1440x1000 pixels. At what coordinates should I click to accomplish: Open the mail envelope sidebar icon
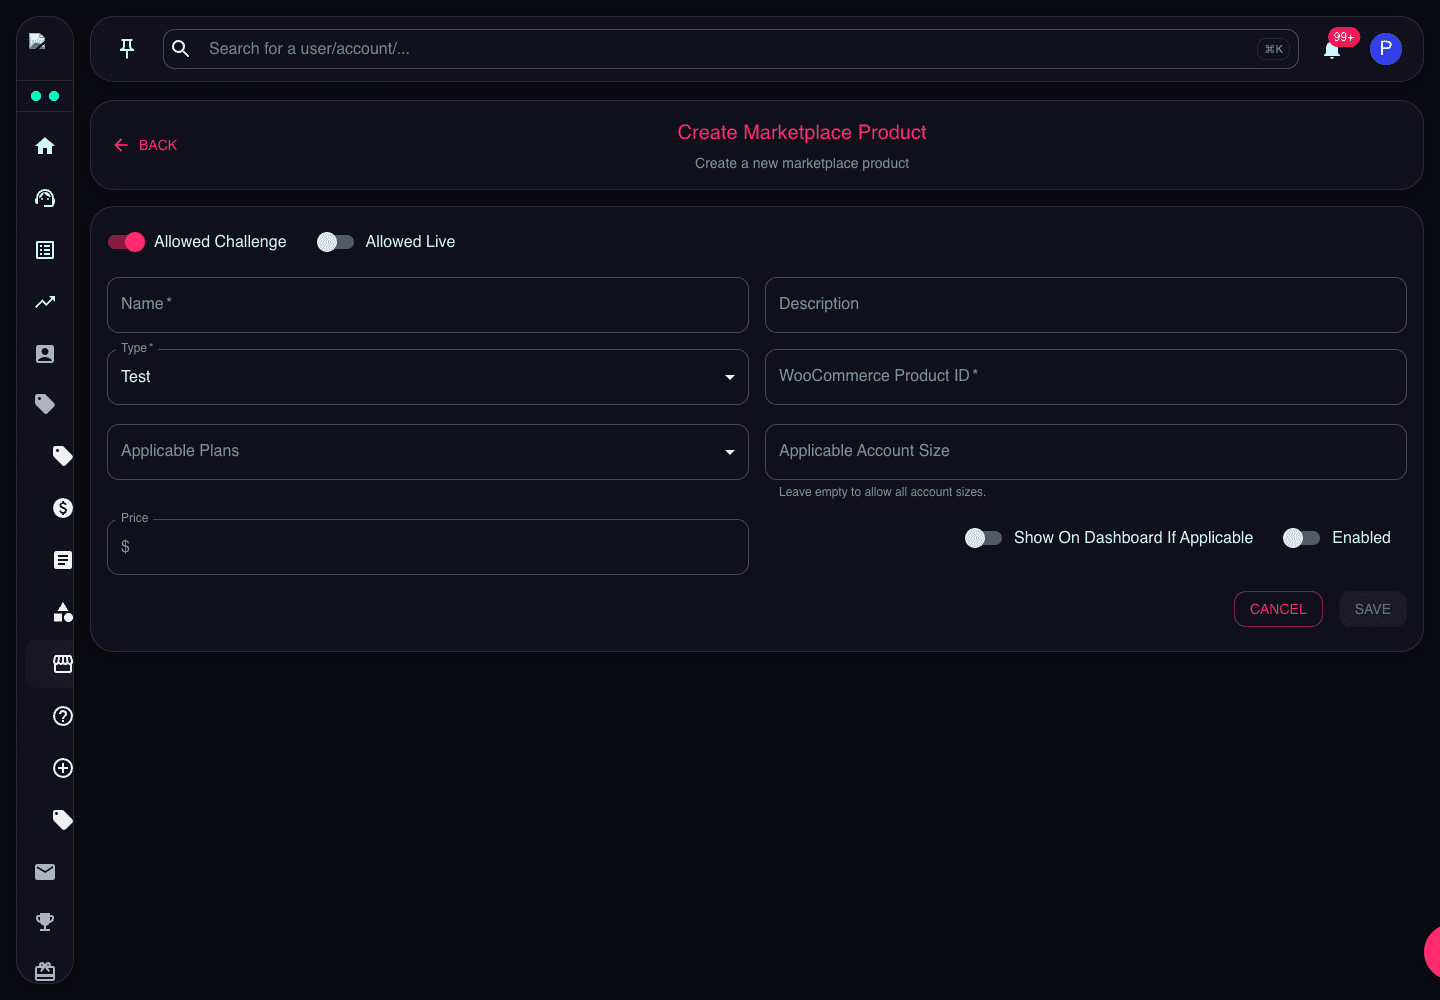45,872
